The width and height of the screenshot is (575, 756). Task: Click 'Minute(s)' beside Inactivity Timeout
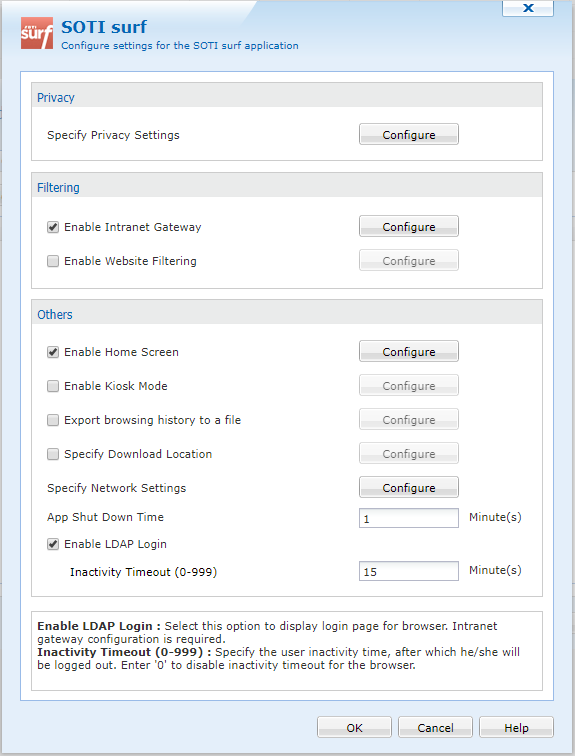pos(495,570)
